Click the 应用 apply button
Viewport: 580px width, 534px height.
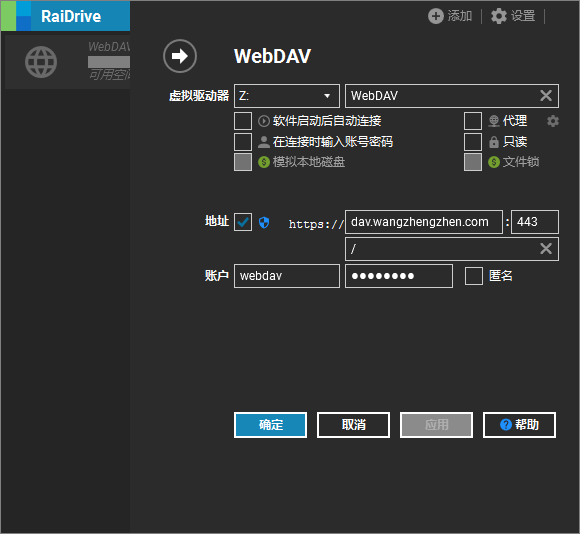click(x=436, y=425)
